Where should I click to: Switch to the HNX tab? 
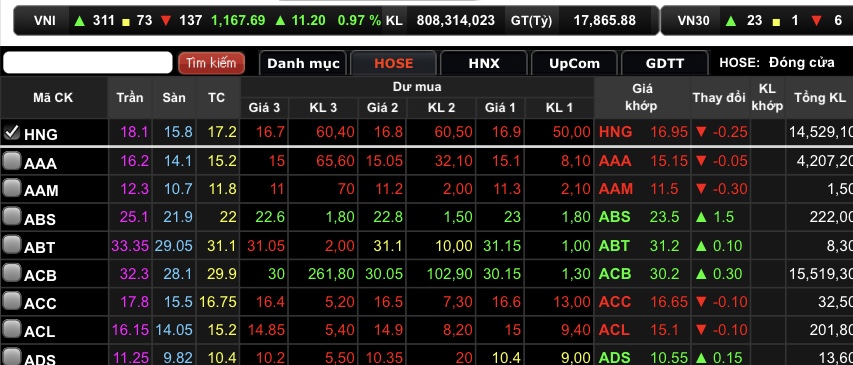click(x=484, y=64)
